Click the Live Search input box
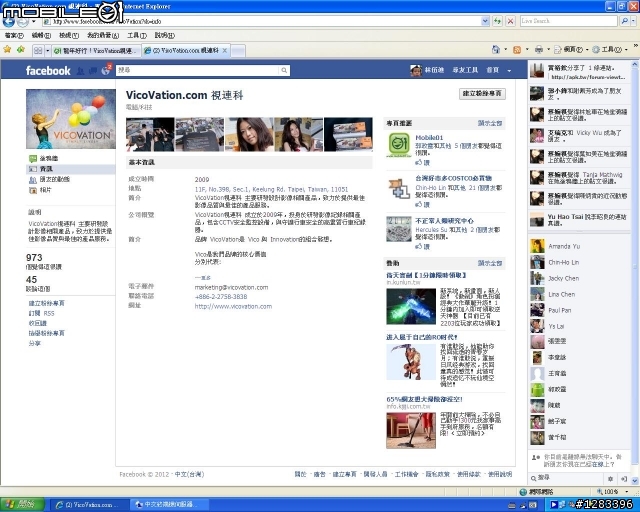Screen dimensions: 640x512 click(569, 21)
